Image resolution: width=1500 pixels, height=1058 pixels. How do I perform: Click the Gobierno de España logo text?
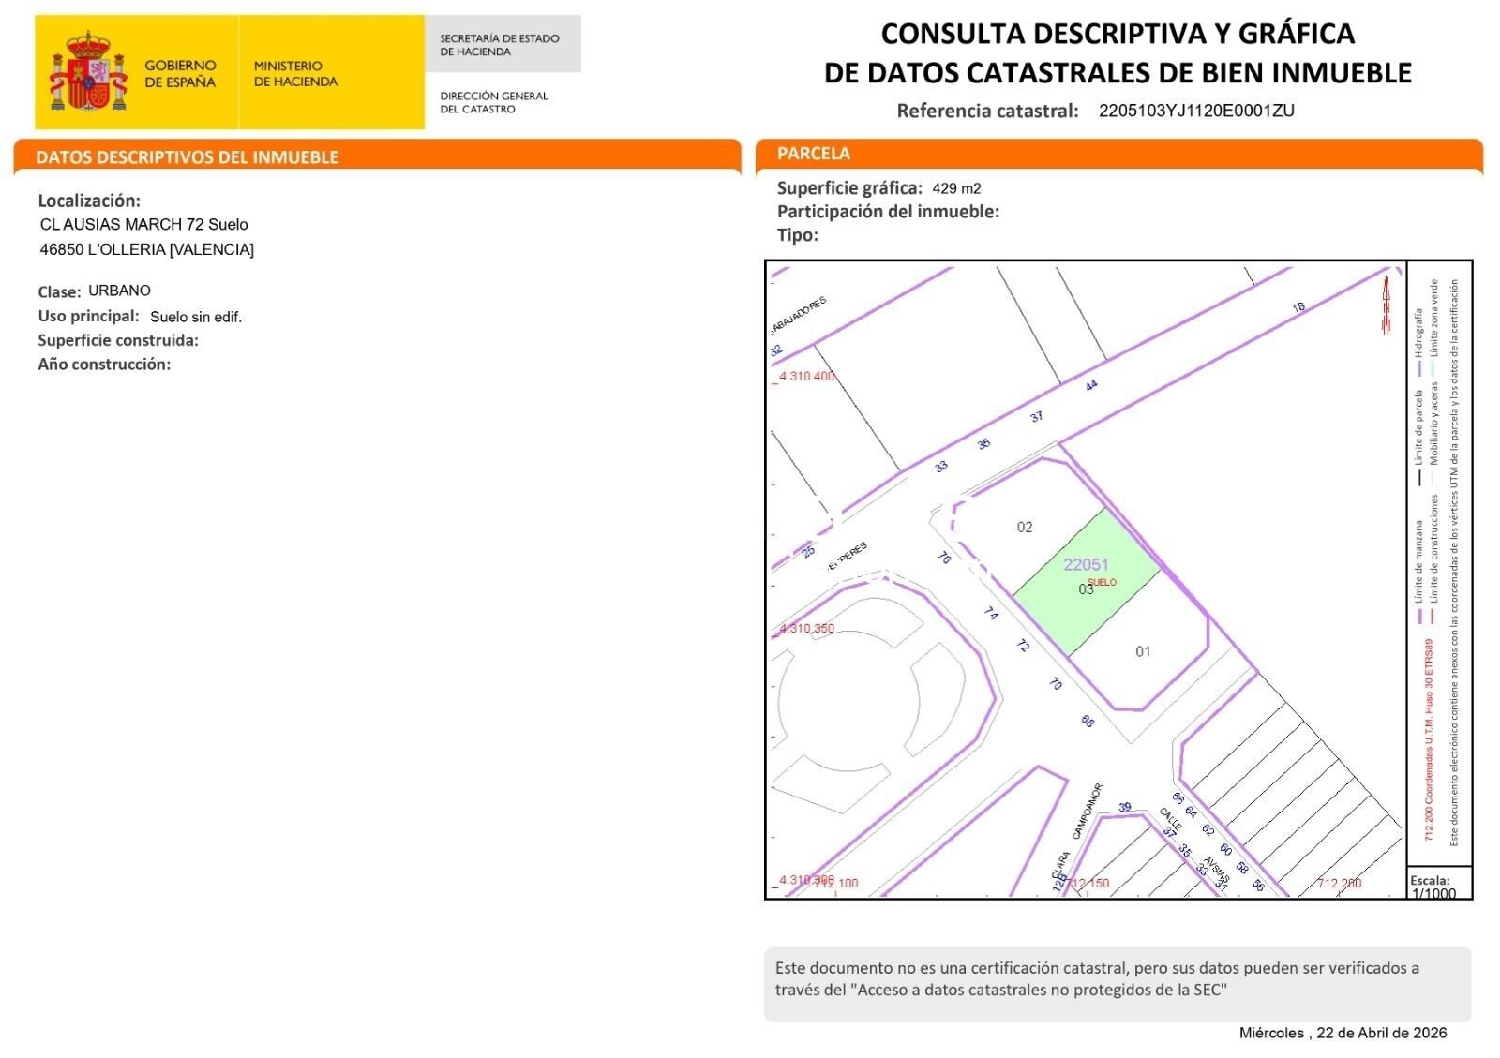[x=180, y=73]
